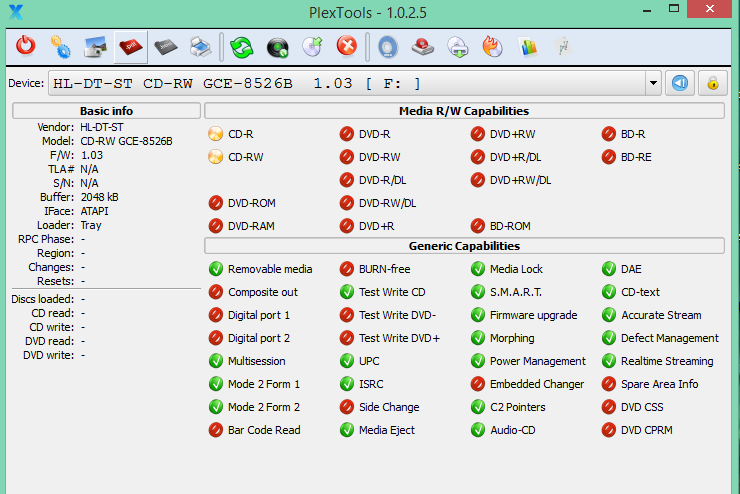The width and height of the screenshot is (740, 494).
Task: Click the Bar Code Read red icon
Action: pos(216,430)
